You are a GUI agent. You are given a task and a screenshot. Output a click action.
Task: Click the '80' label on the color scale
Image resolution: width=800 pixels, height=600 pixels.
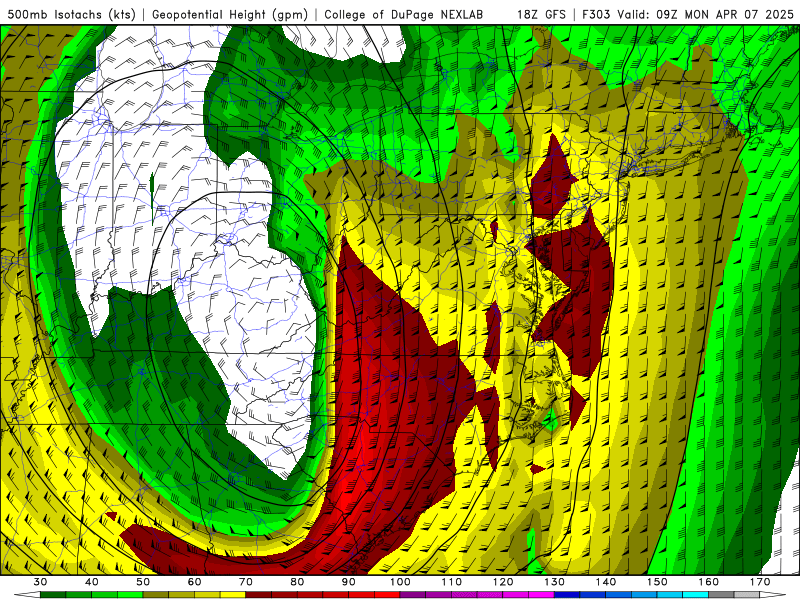[x=297, y=582]
